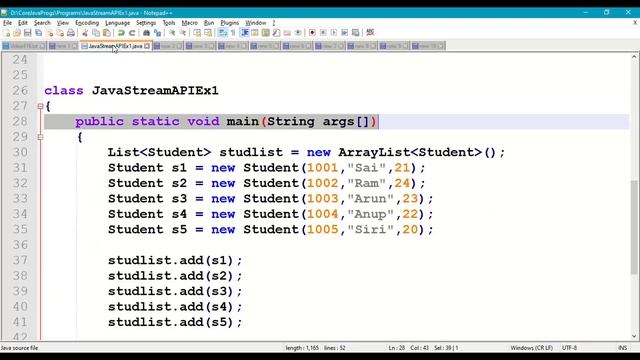Click the Stop Recording macro icon
The height and width of the screenshot is (360, 640).
point(323,33)
